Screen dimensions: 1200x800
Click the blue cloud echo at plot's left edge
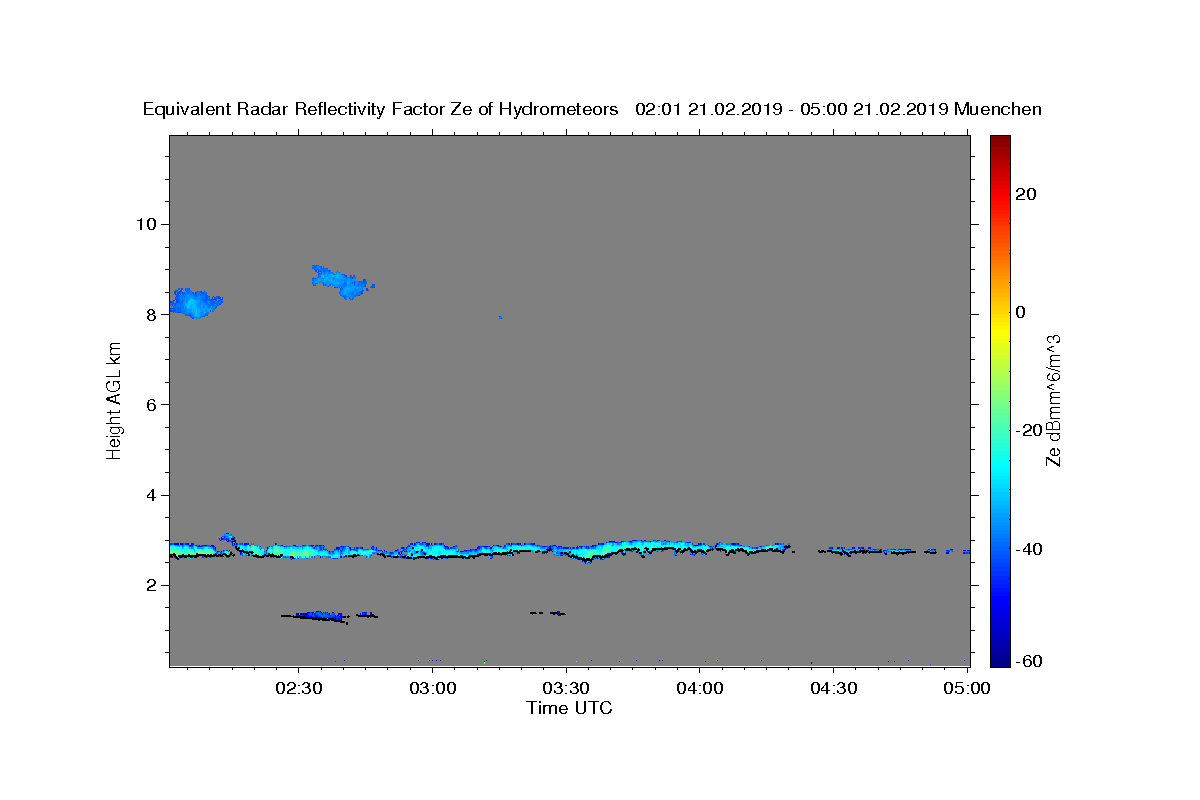tap(195, 303)
